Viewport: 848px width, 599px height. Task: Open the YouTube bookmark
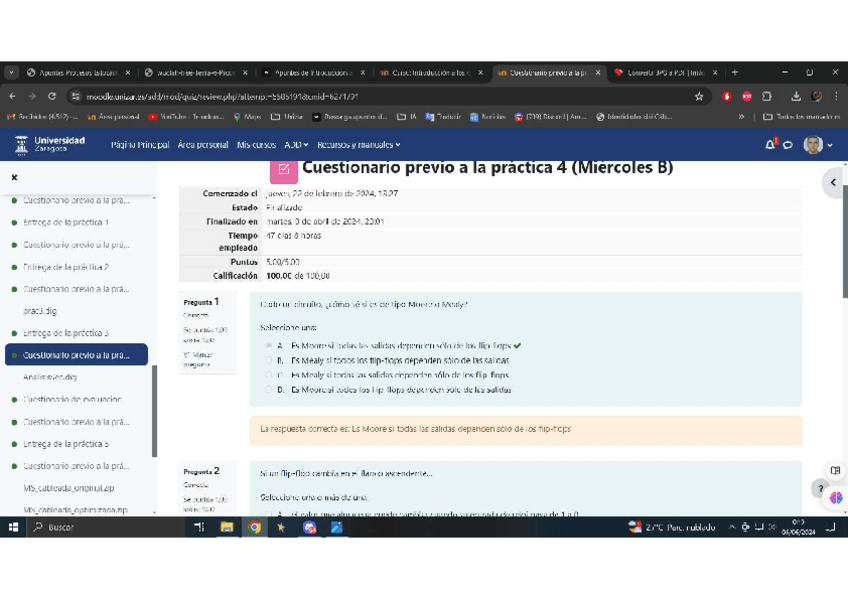click(186, 116)
